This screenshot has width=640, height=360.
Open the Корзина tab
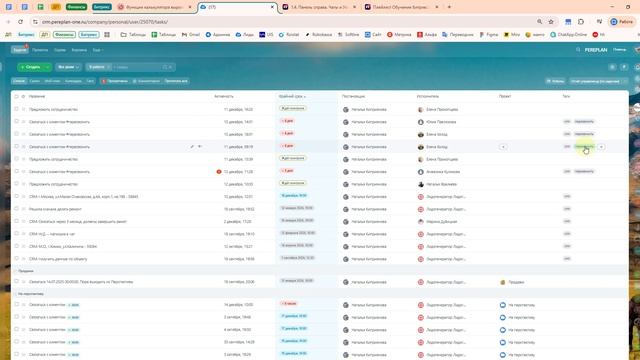click(79, 50)
